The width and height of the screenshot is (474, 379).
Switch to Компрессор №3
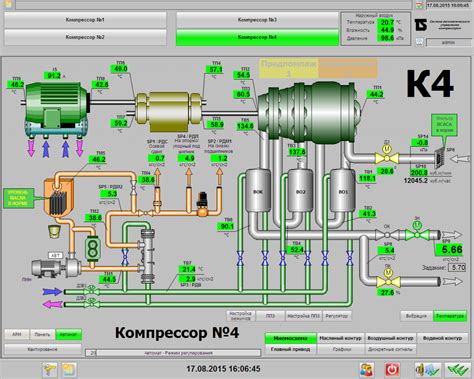click(x=257, y=20)
